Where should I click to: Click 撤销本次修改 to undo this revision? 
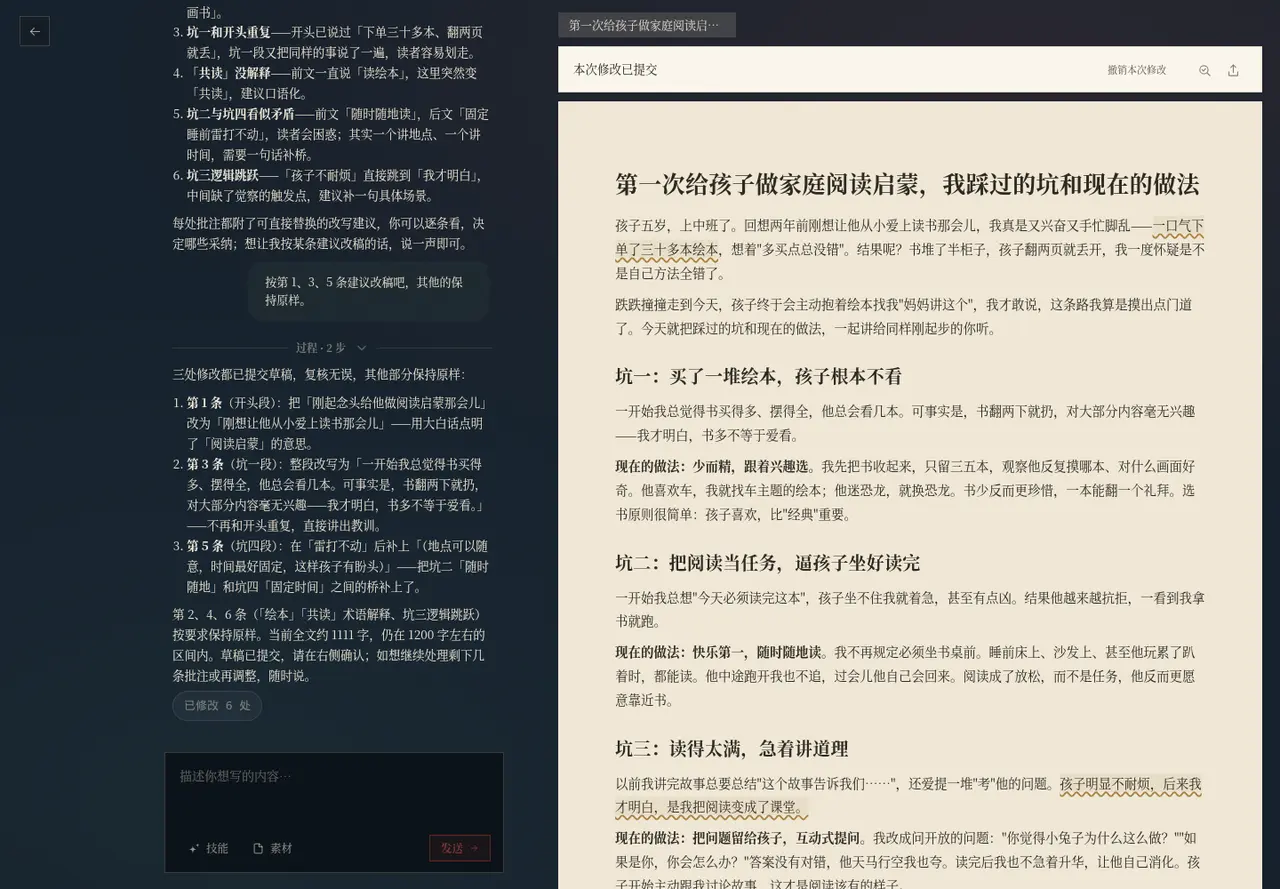coord(1136,70)
